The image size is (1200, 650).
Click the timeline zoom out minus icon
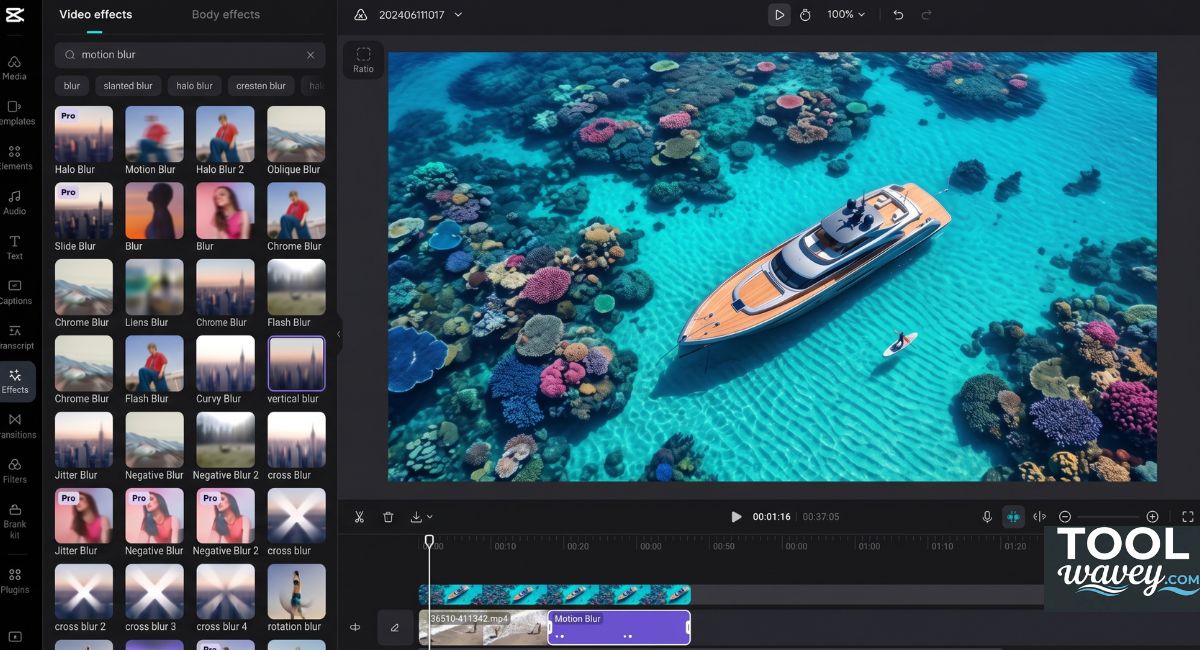click(x=1065, y=517)
